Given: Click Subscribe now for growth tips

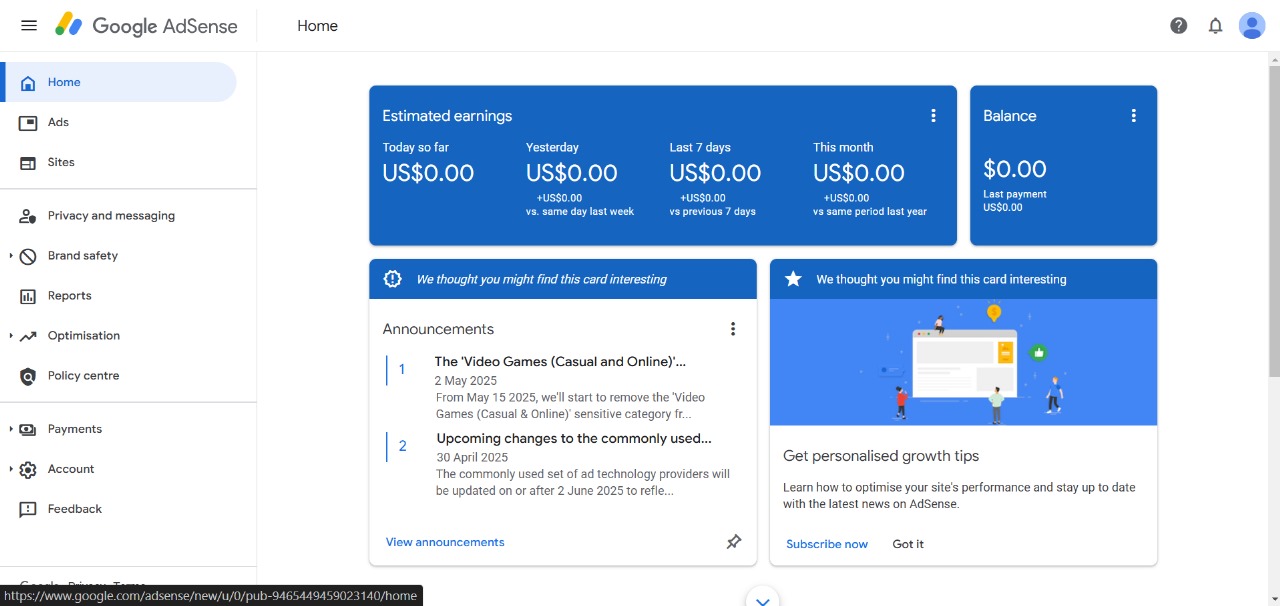Looking at the screenshot, I should coord(827,544).
